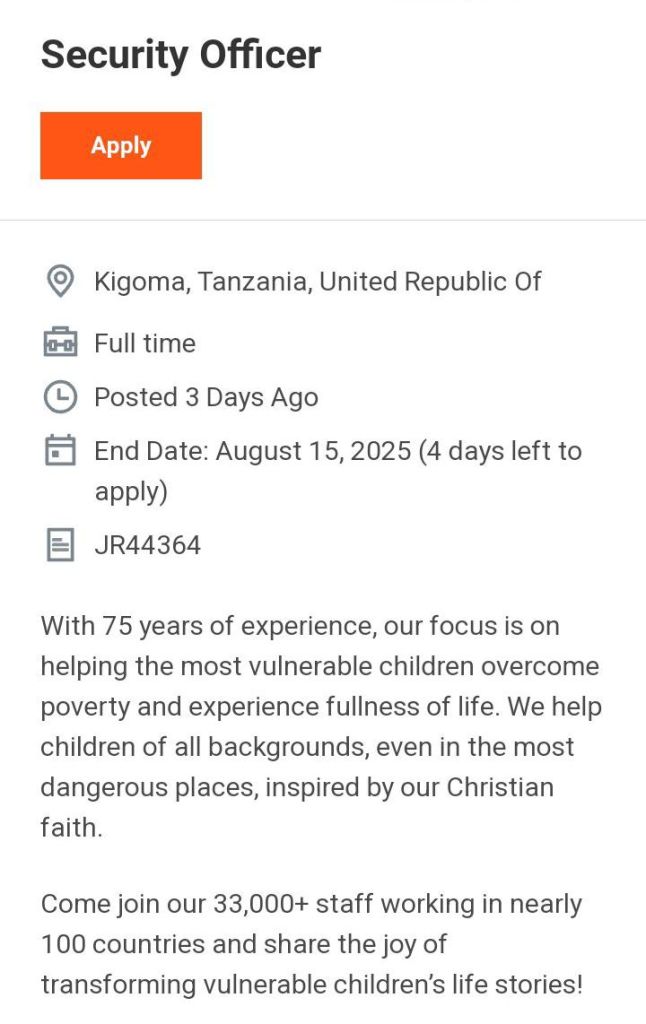The height and width of the screenshot is (1024, 646).
Task: Click the Posted 3 Days Ago text
Action: click(x=206, y=397)
